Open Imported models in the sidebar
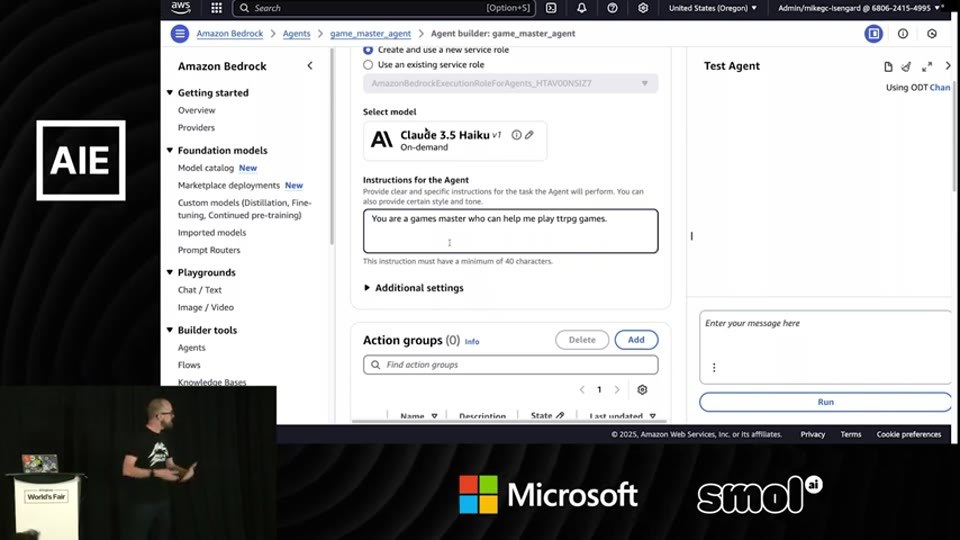The height and width of the screenshot is (540, 960). [x=212, y=233]
